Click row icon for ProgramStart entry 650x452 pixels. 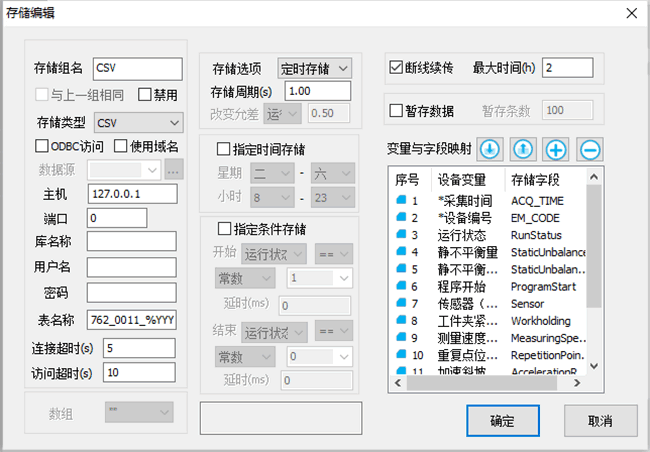401,286
